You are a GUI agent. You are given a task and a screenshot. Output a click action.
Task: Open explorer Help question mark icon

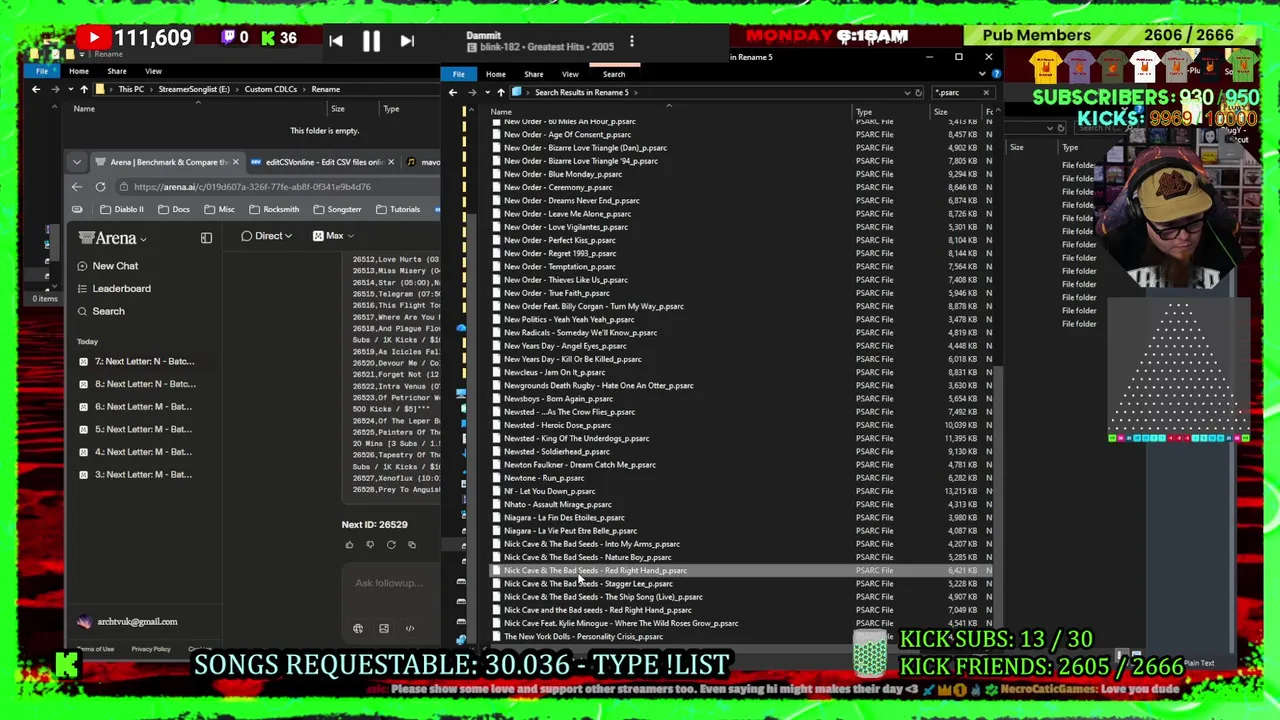[x=997, y=74]
